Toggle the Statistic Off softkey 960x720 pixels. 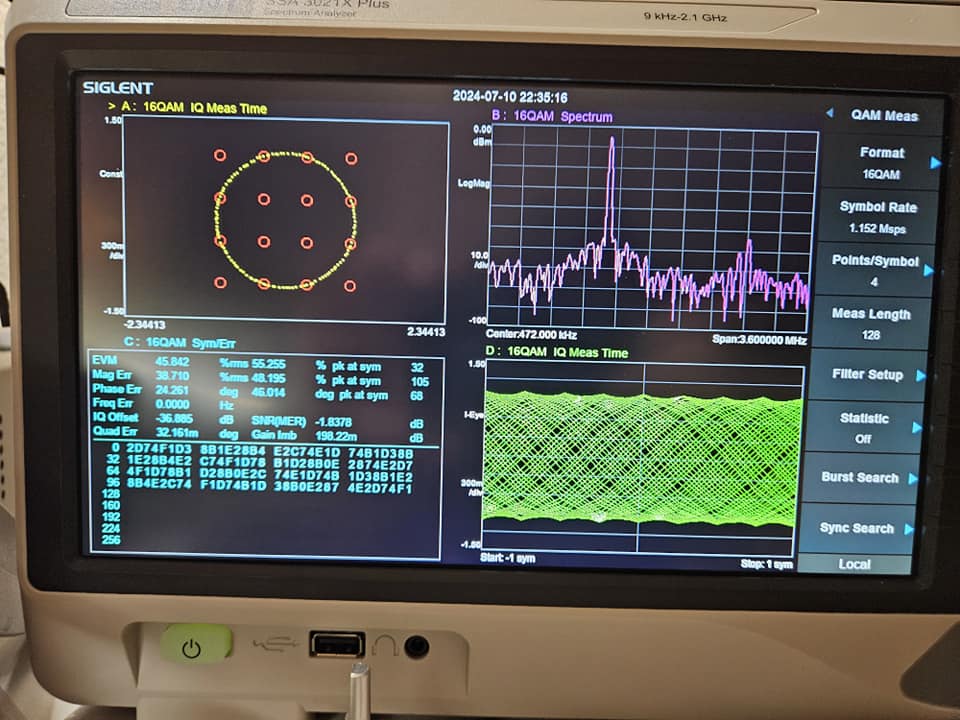click(x=863, y=428)
